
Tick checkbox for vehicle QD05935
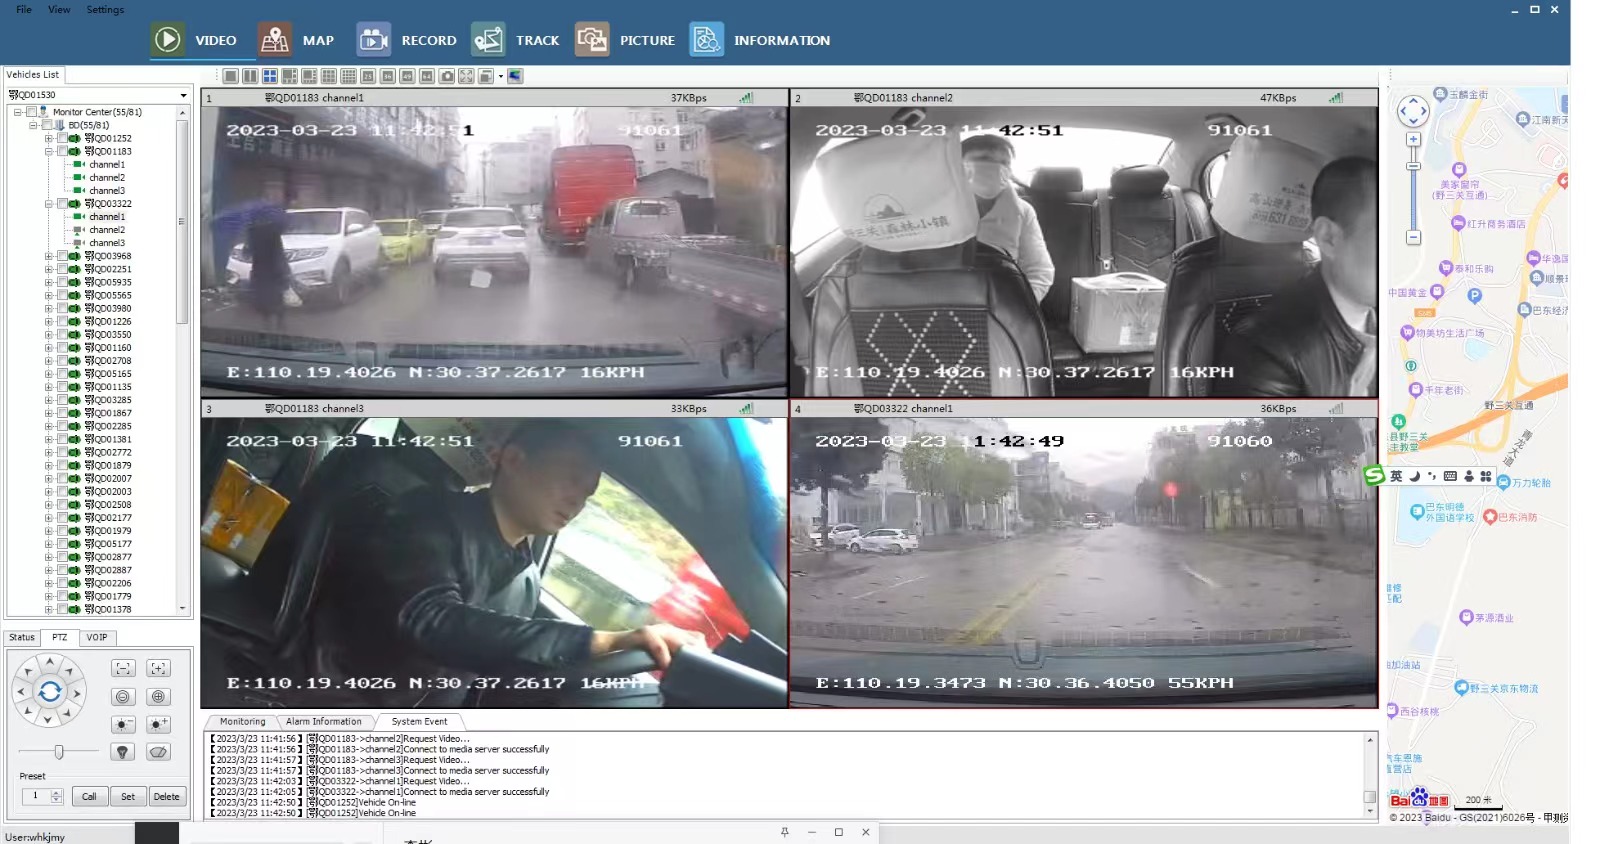click(62, 282)
